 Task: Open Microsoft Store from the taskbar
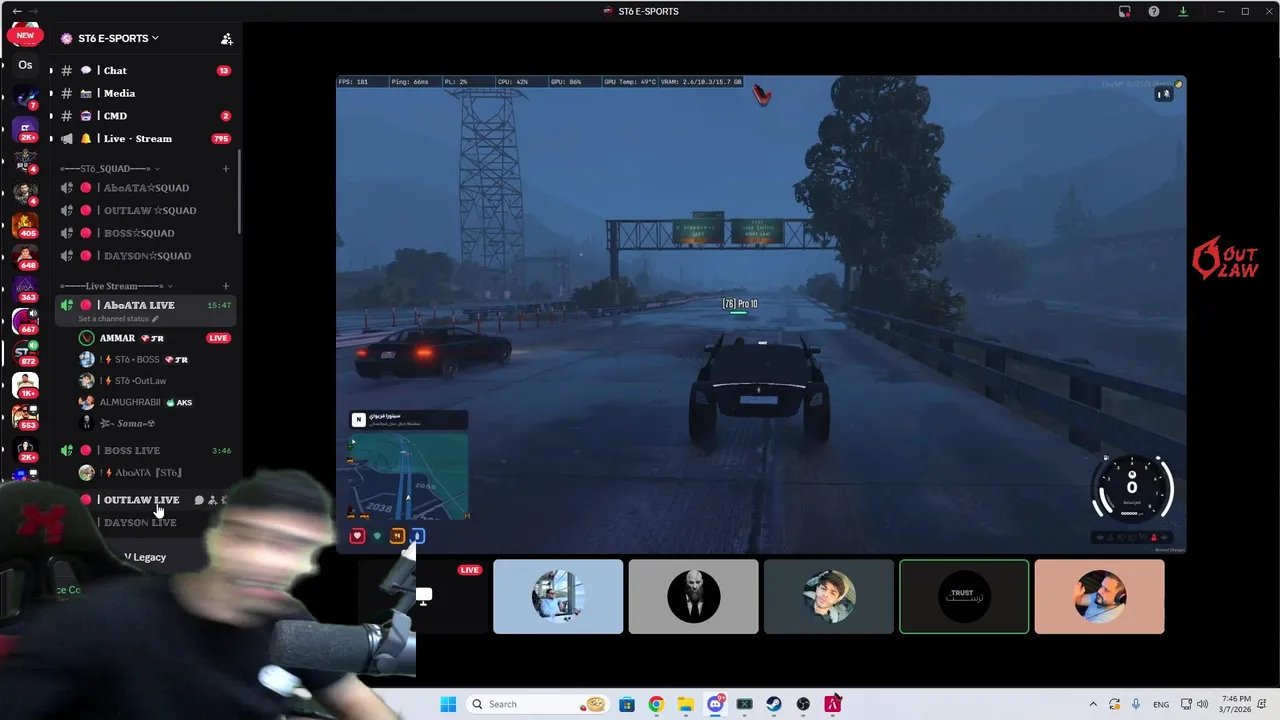(x=627, y=704)
